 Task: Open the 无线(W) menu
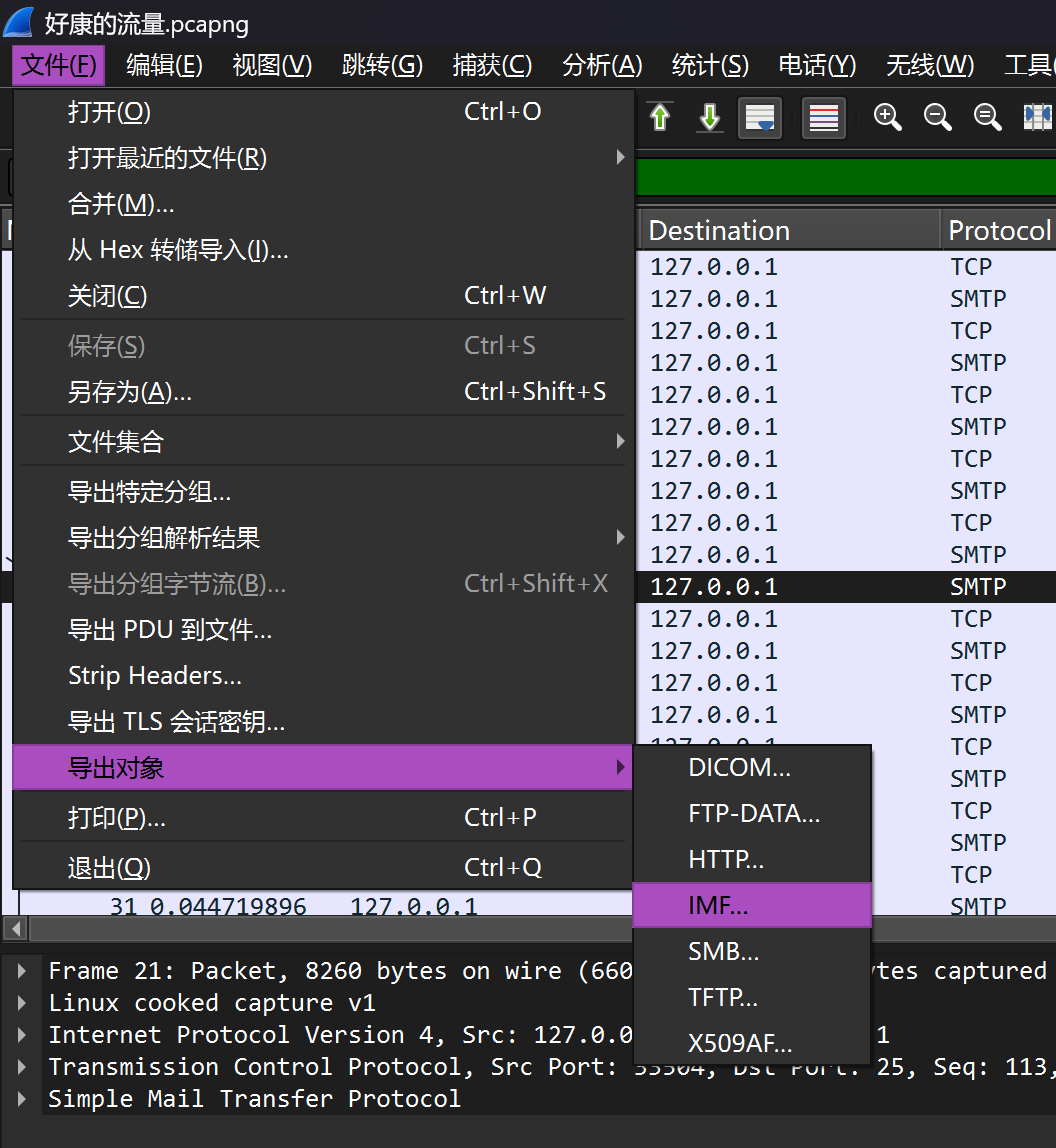[x=930, y=66]
